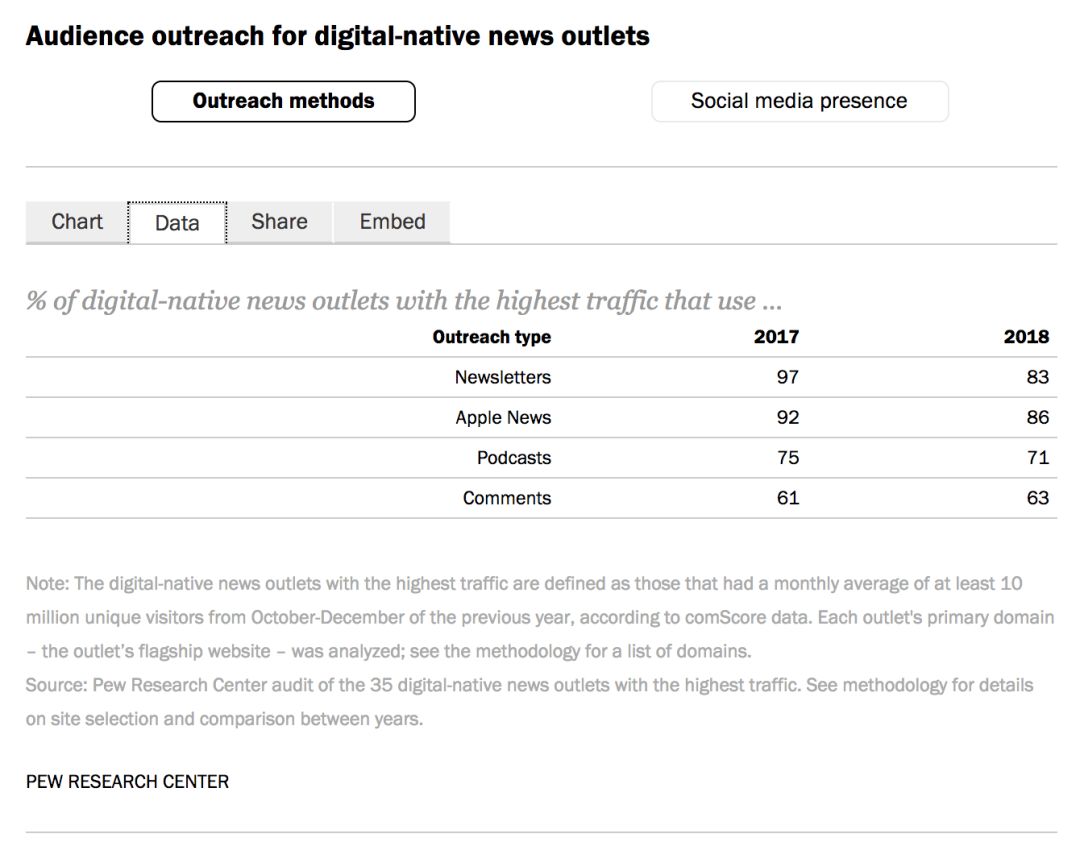Click Podcasts 2018 value 71
The width and height of the screenshot is (1080, 846).
[1038, 458]
